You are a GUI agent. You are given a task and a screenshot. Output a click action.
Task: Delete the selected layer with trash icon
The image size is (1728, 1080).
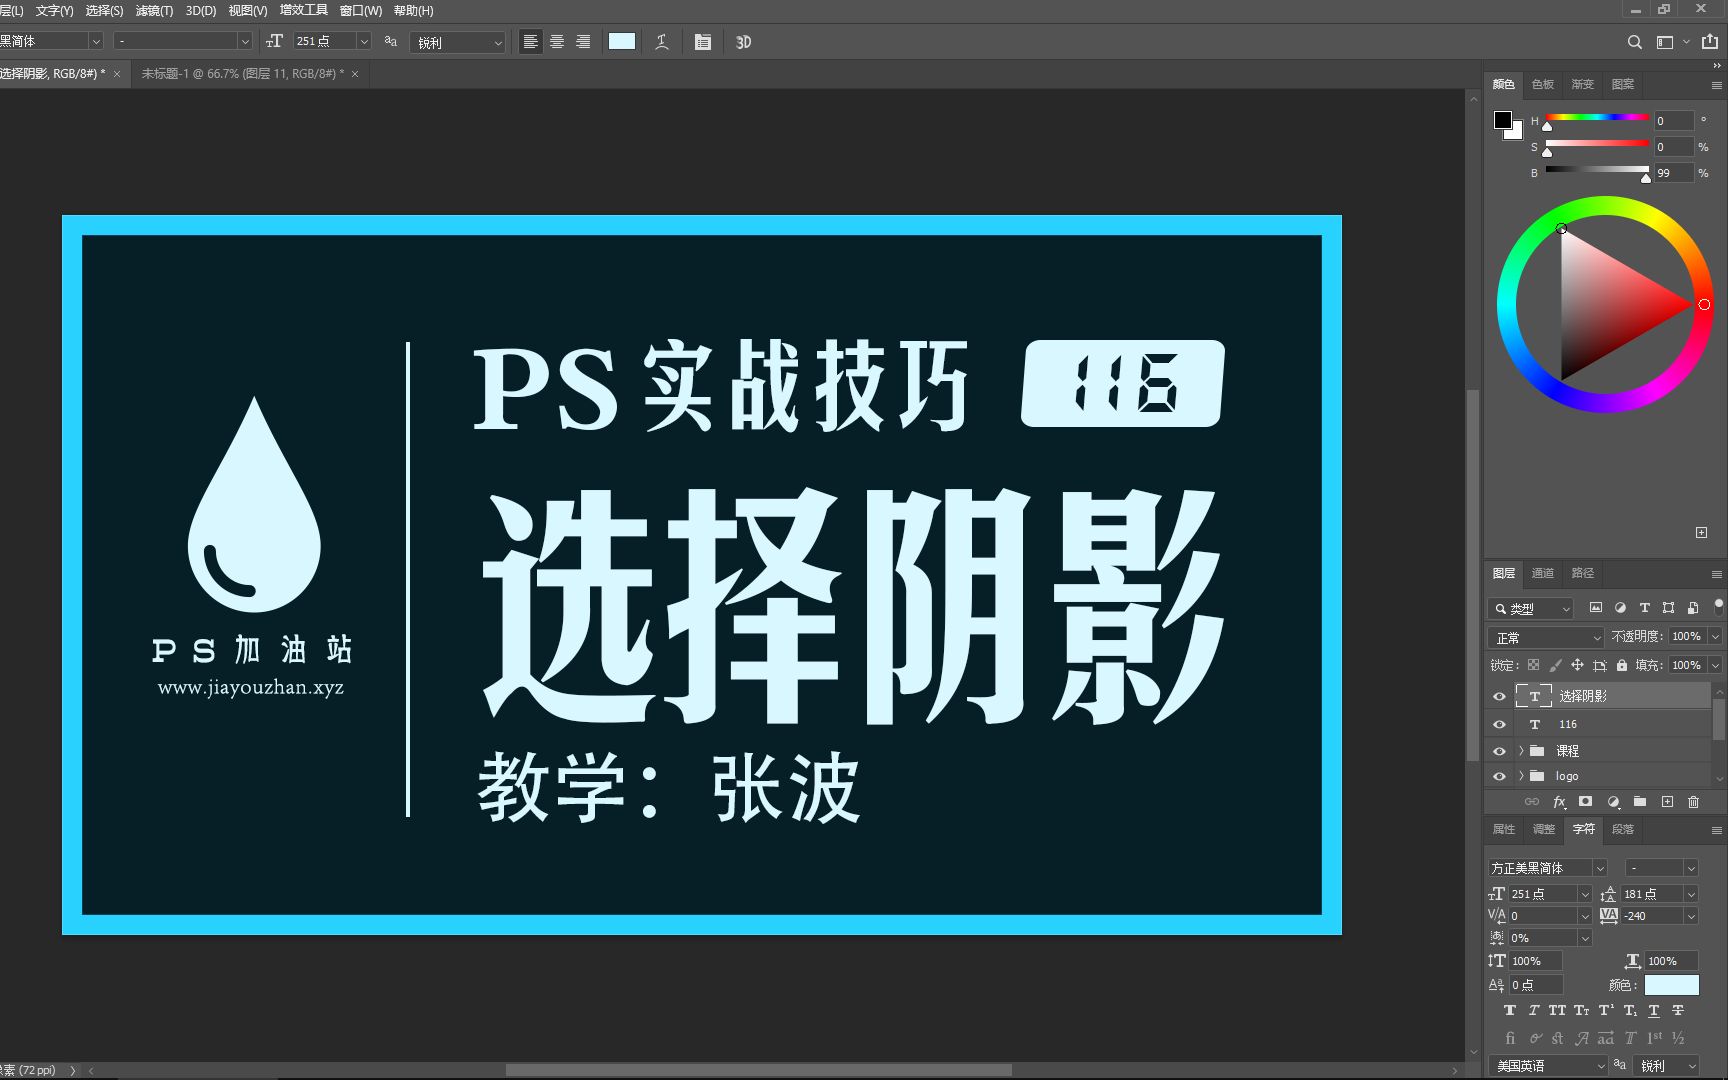[1693, 802]
